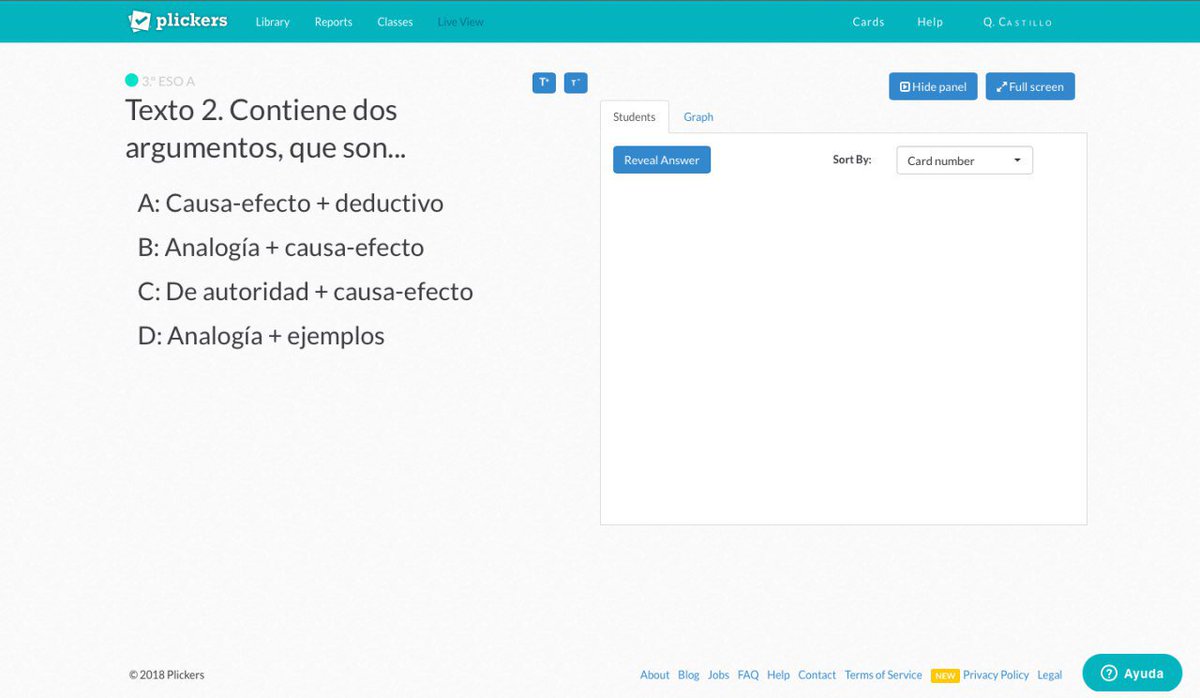This screenshot has height=698, width=1200.
Task: Switch to Full screen mode
Action: tap(1030, 87)
